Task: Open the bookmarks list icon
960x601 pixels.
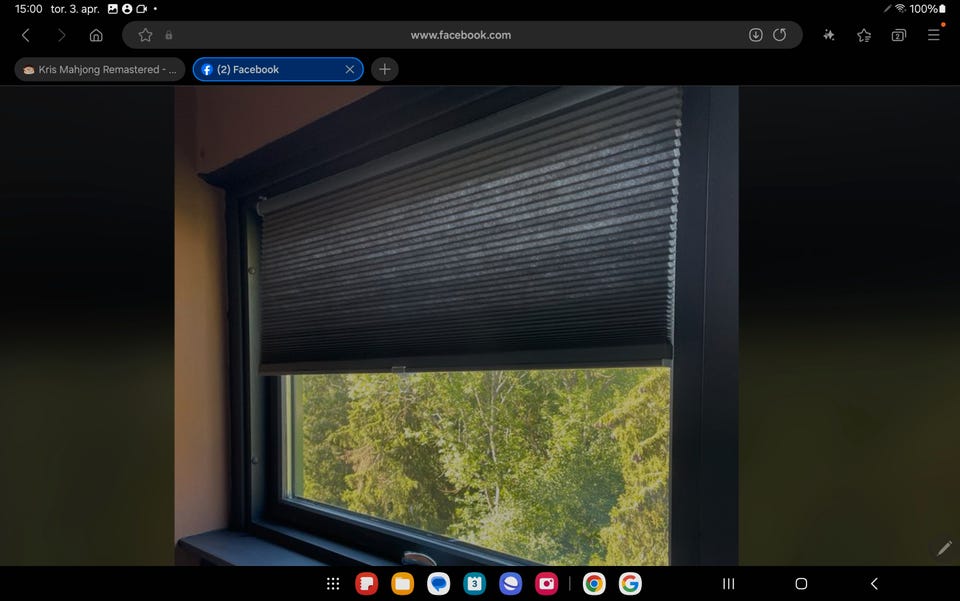Action: click(864, 35)
